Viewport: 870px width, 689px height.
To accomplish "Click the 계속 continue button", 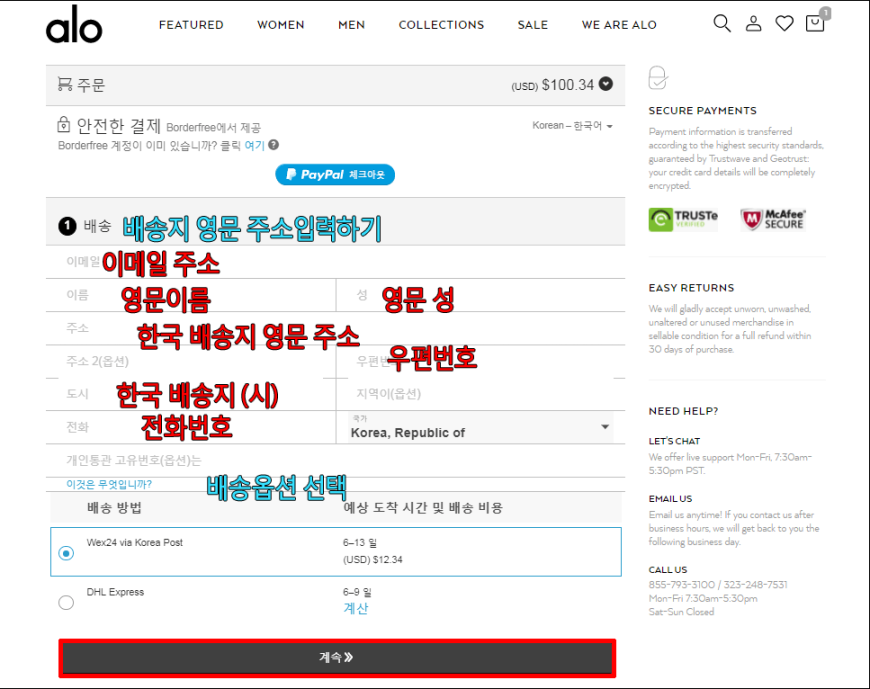I will point(337,658).
